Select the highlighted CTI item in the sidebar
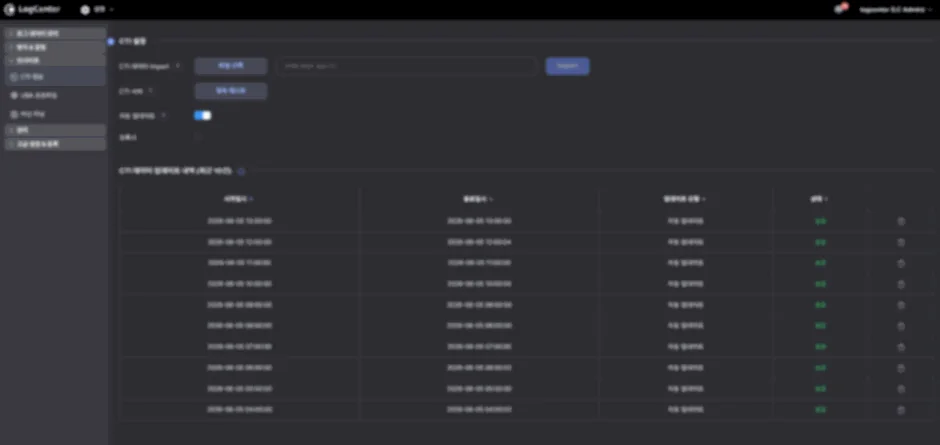 tap(55, 77)
